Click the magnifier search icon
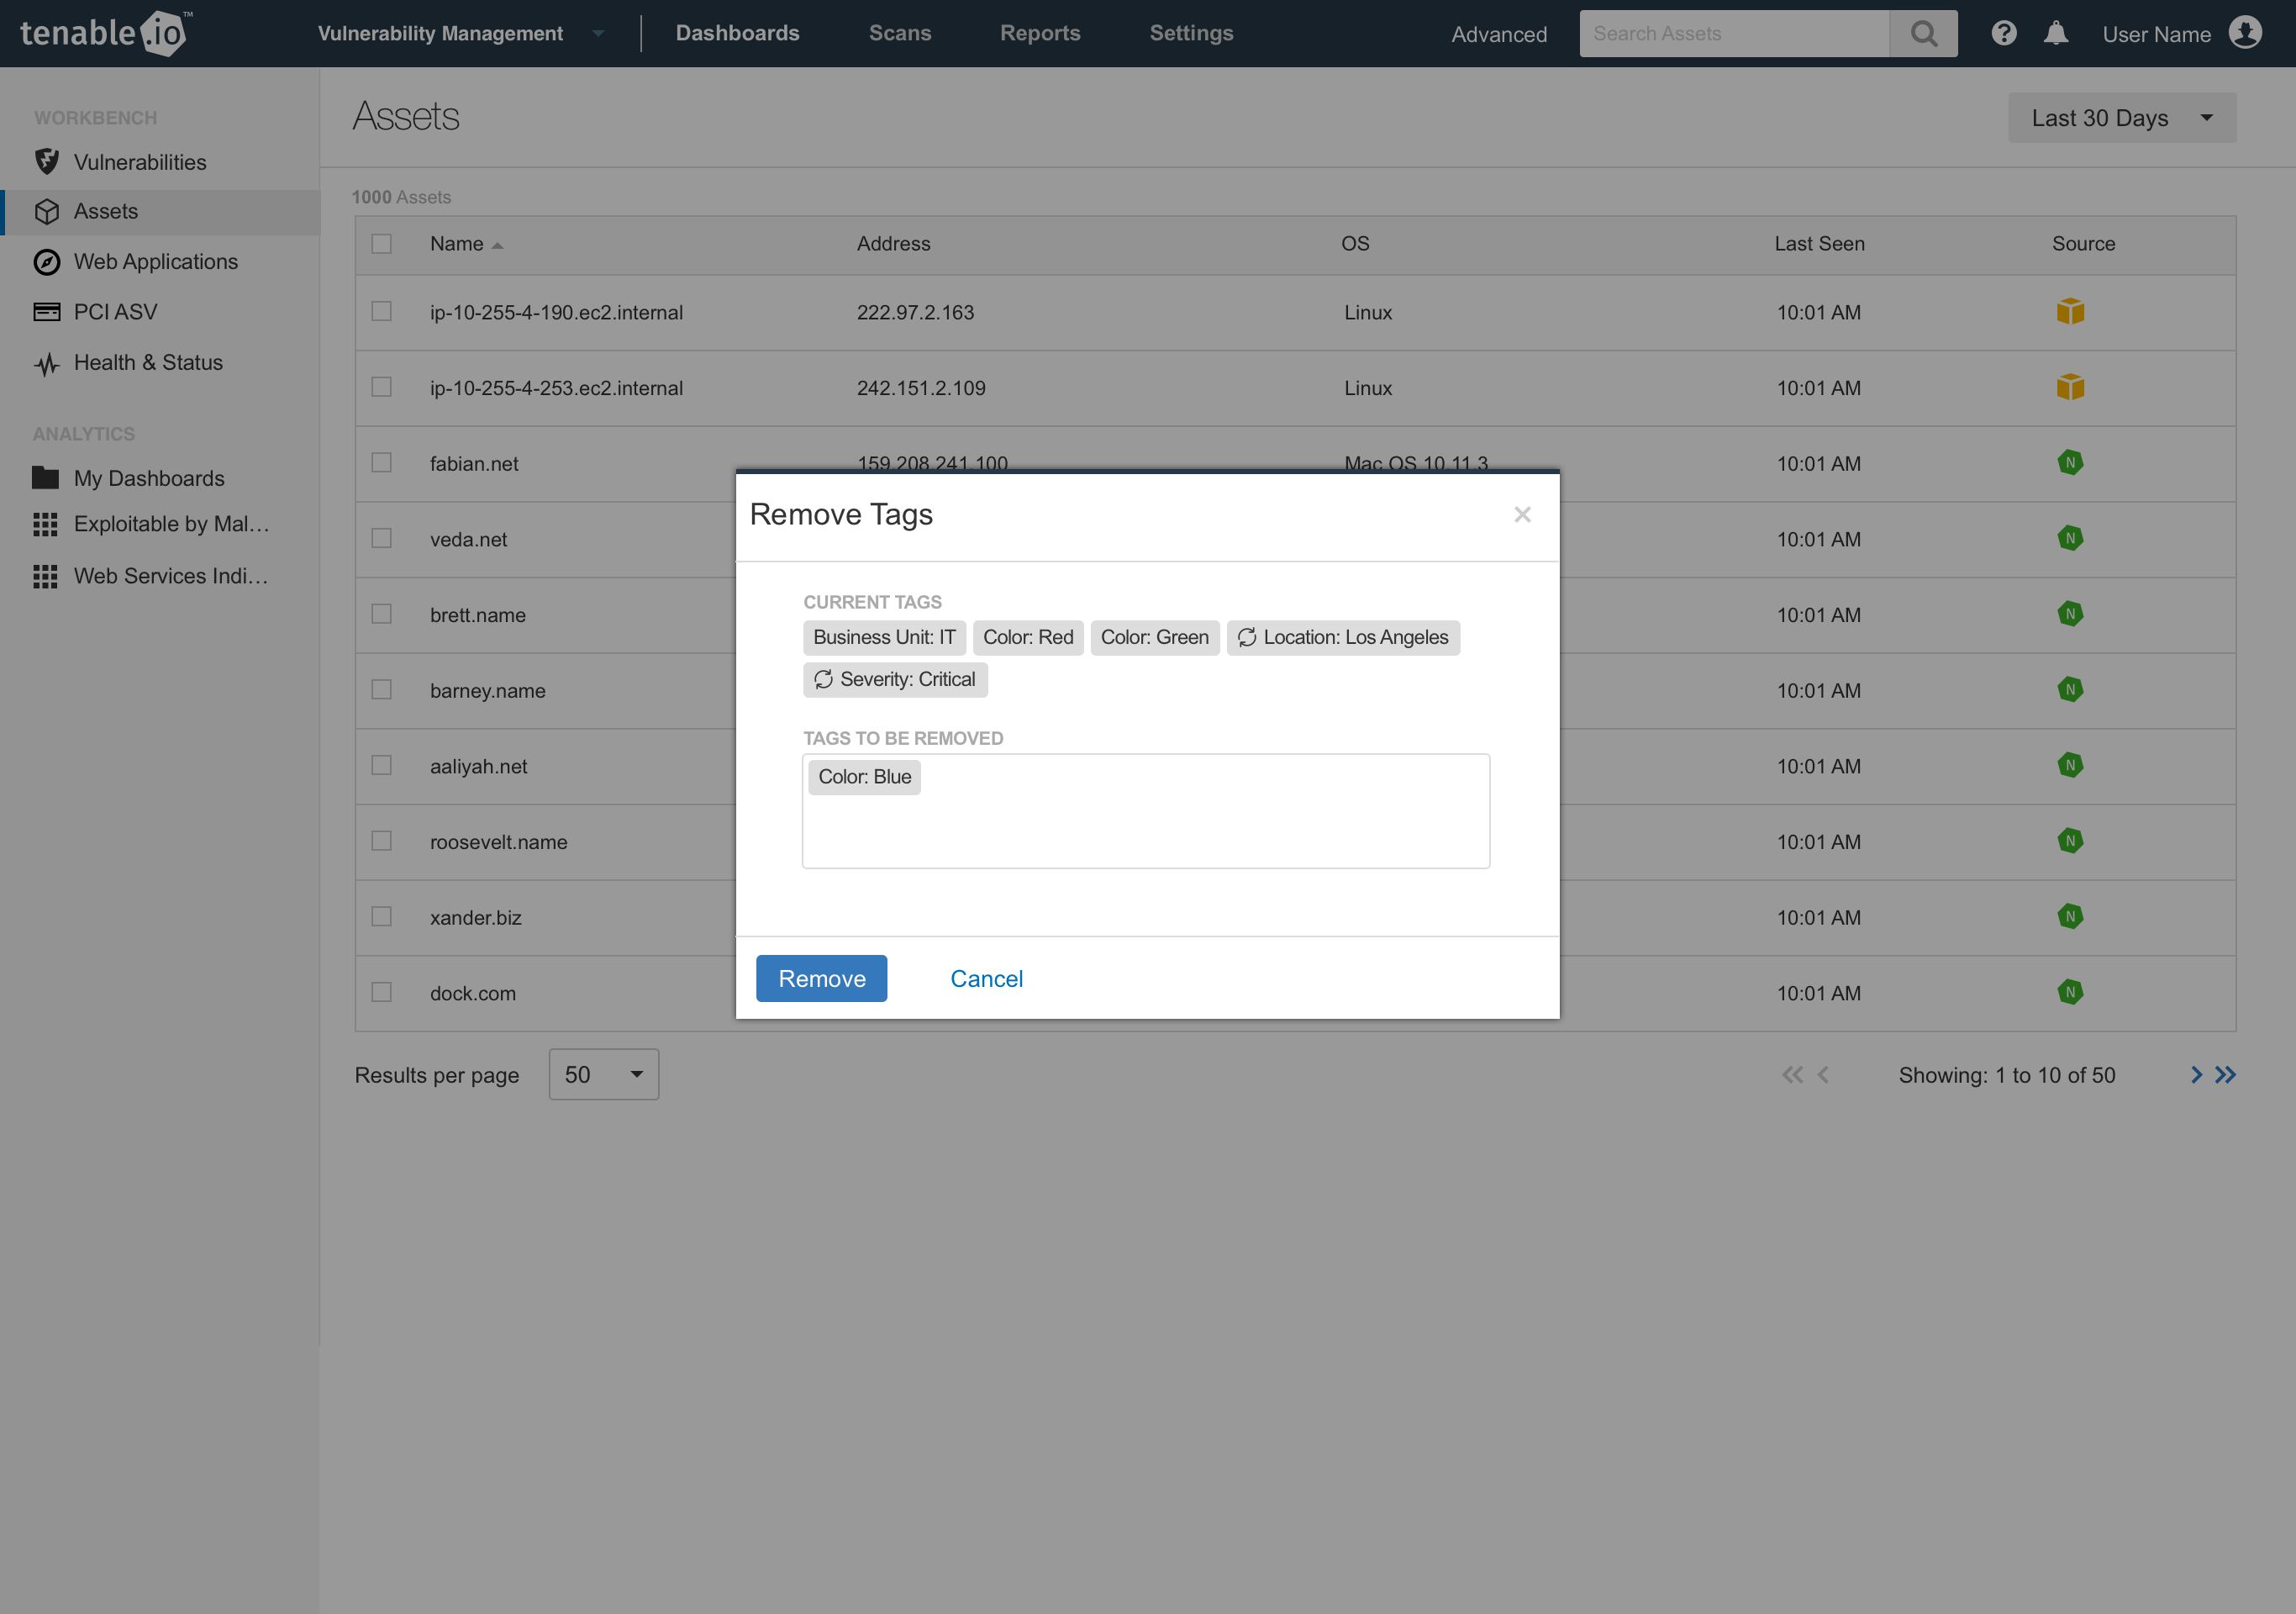This screenshot has width=2296, height=1614. coord(1922,34)
